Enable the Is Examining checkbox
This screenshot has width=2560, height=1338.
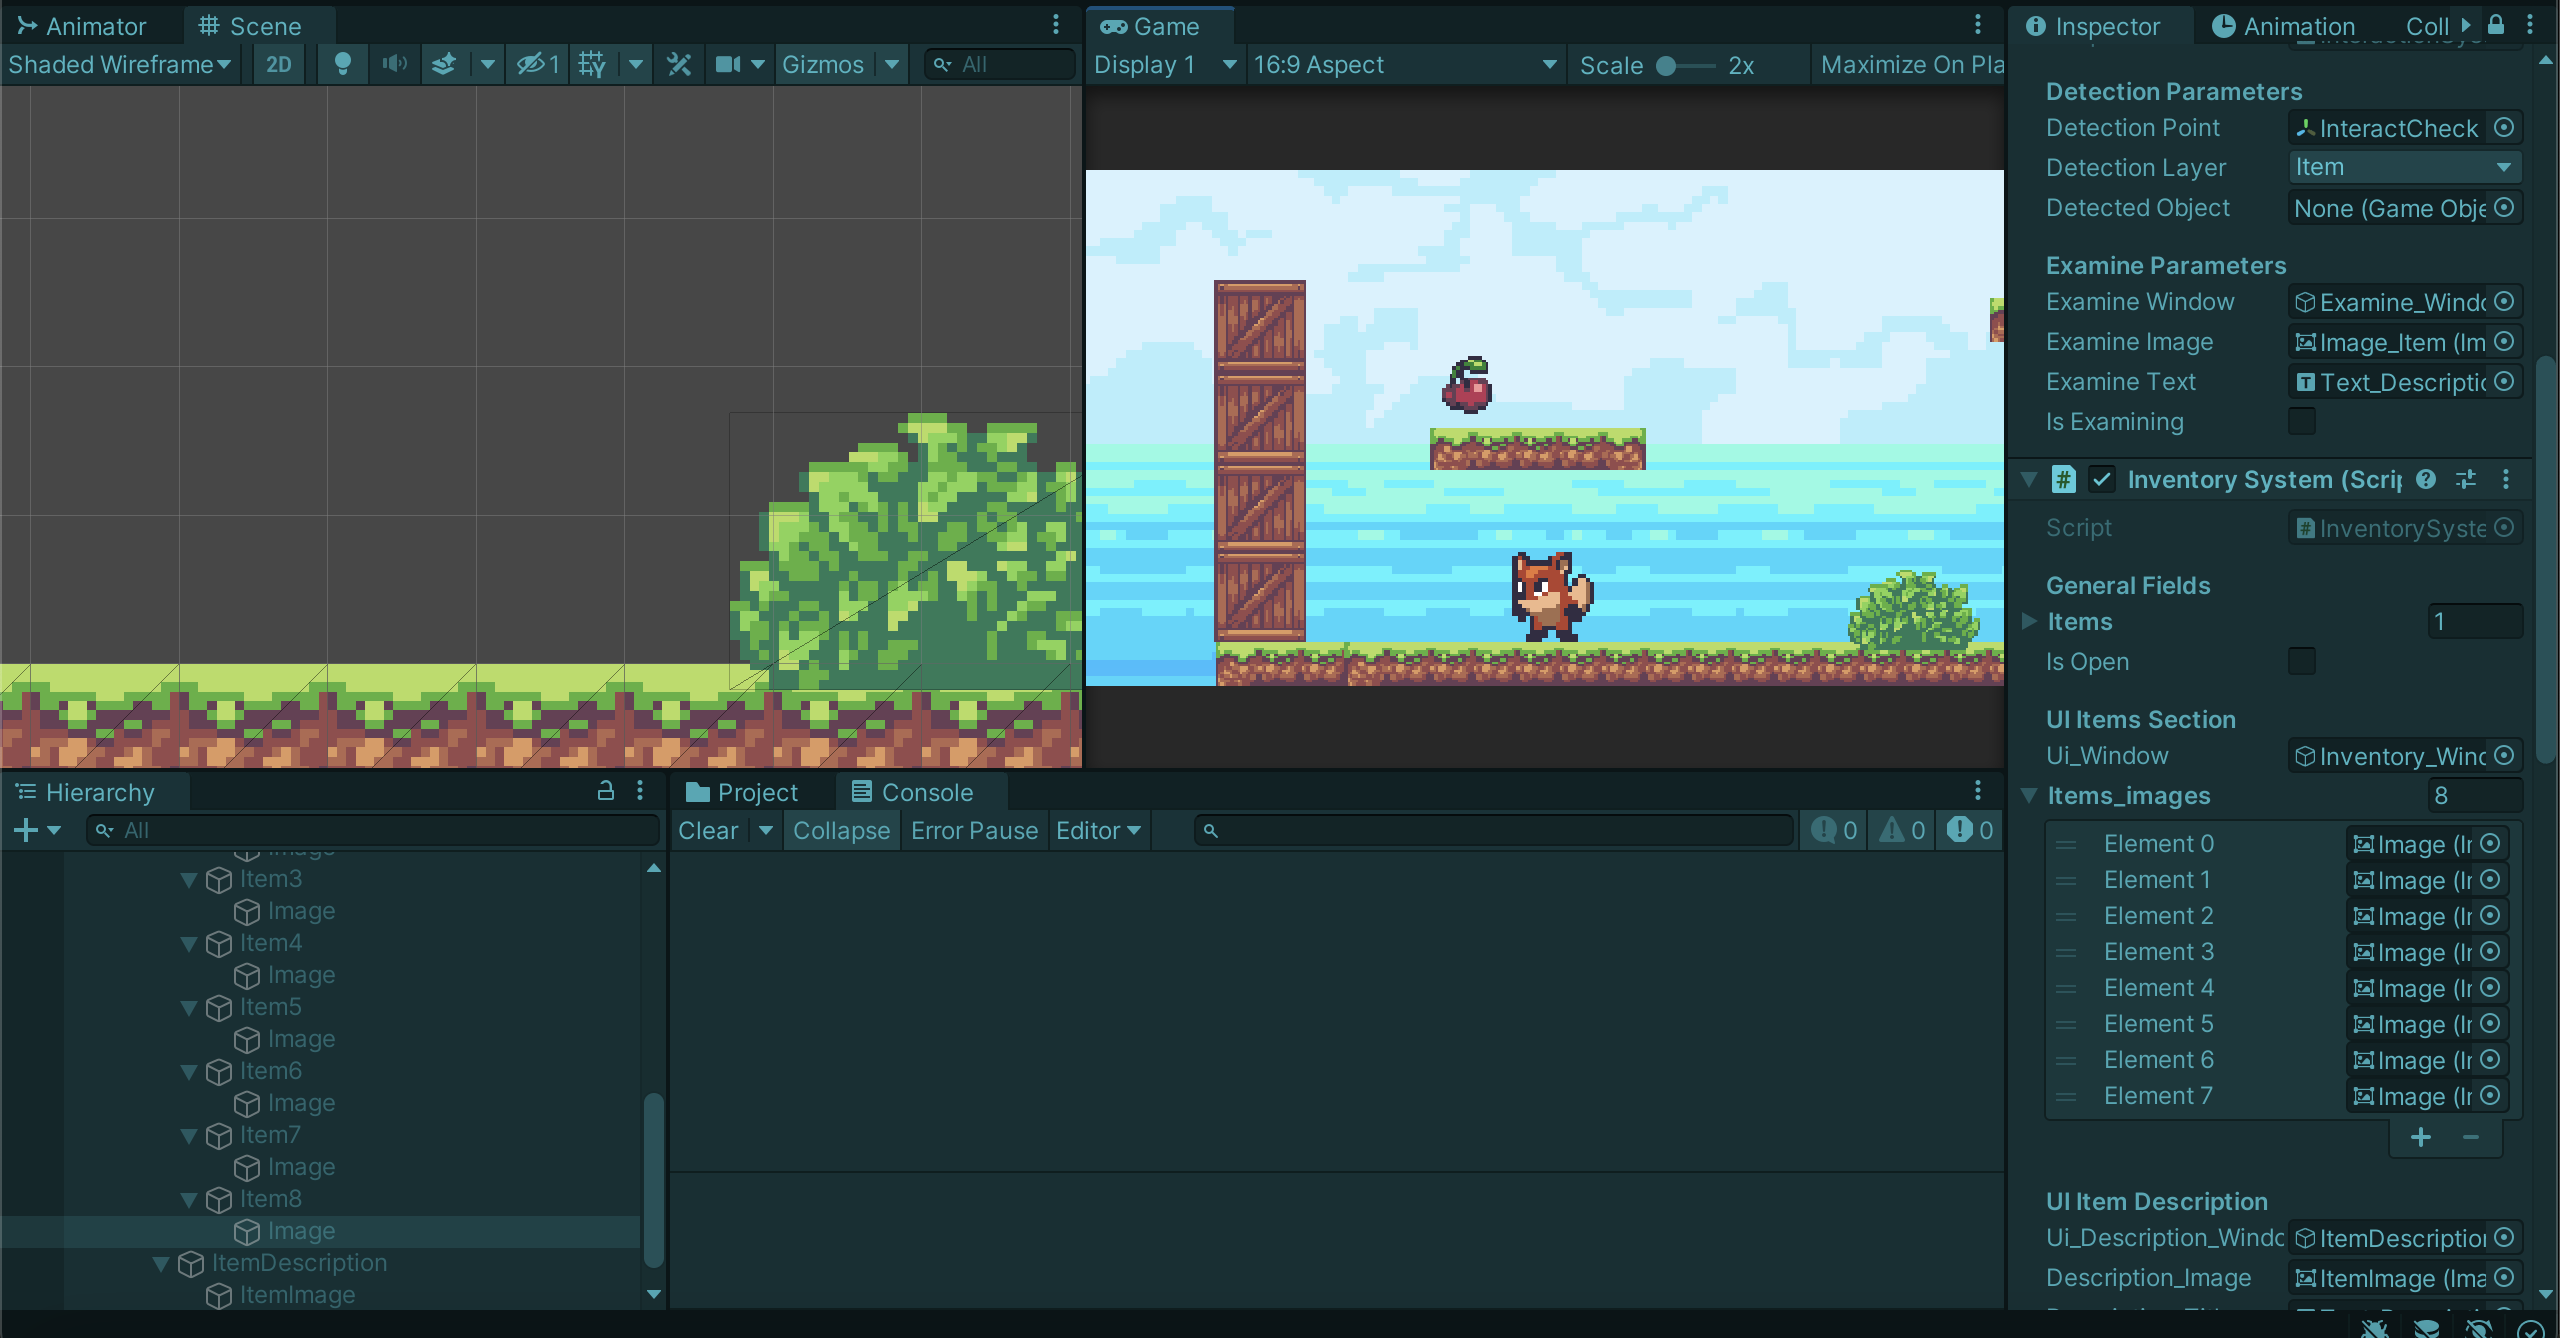pos(2301,421)
